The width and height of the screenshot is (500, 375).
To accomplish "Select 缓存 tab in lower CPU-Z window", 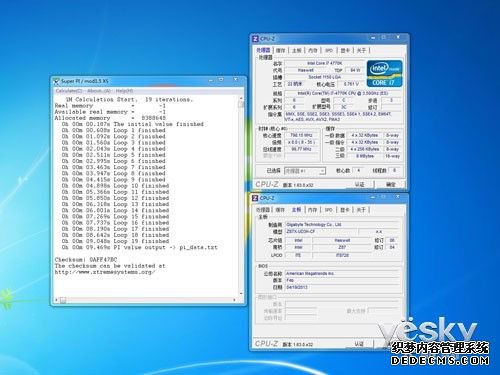I will (280, 210).
